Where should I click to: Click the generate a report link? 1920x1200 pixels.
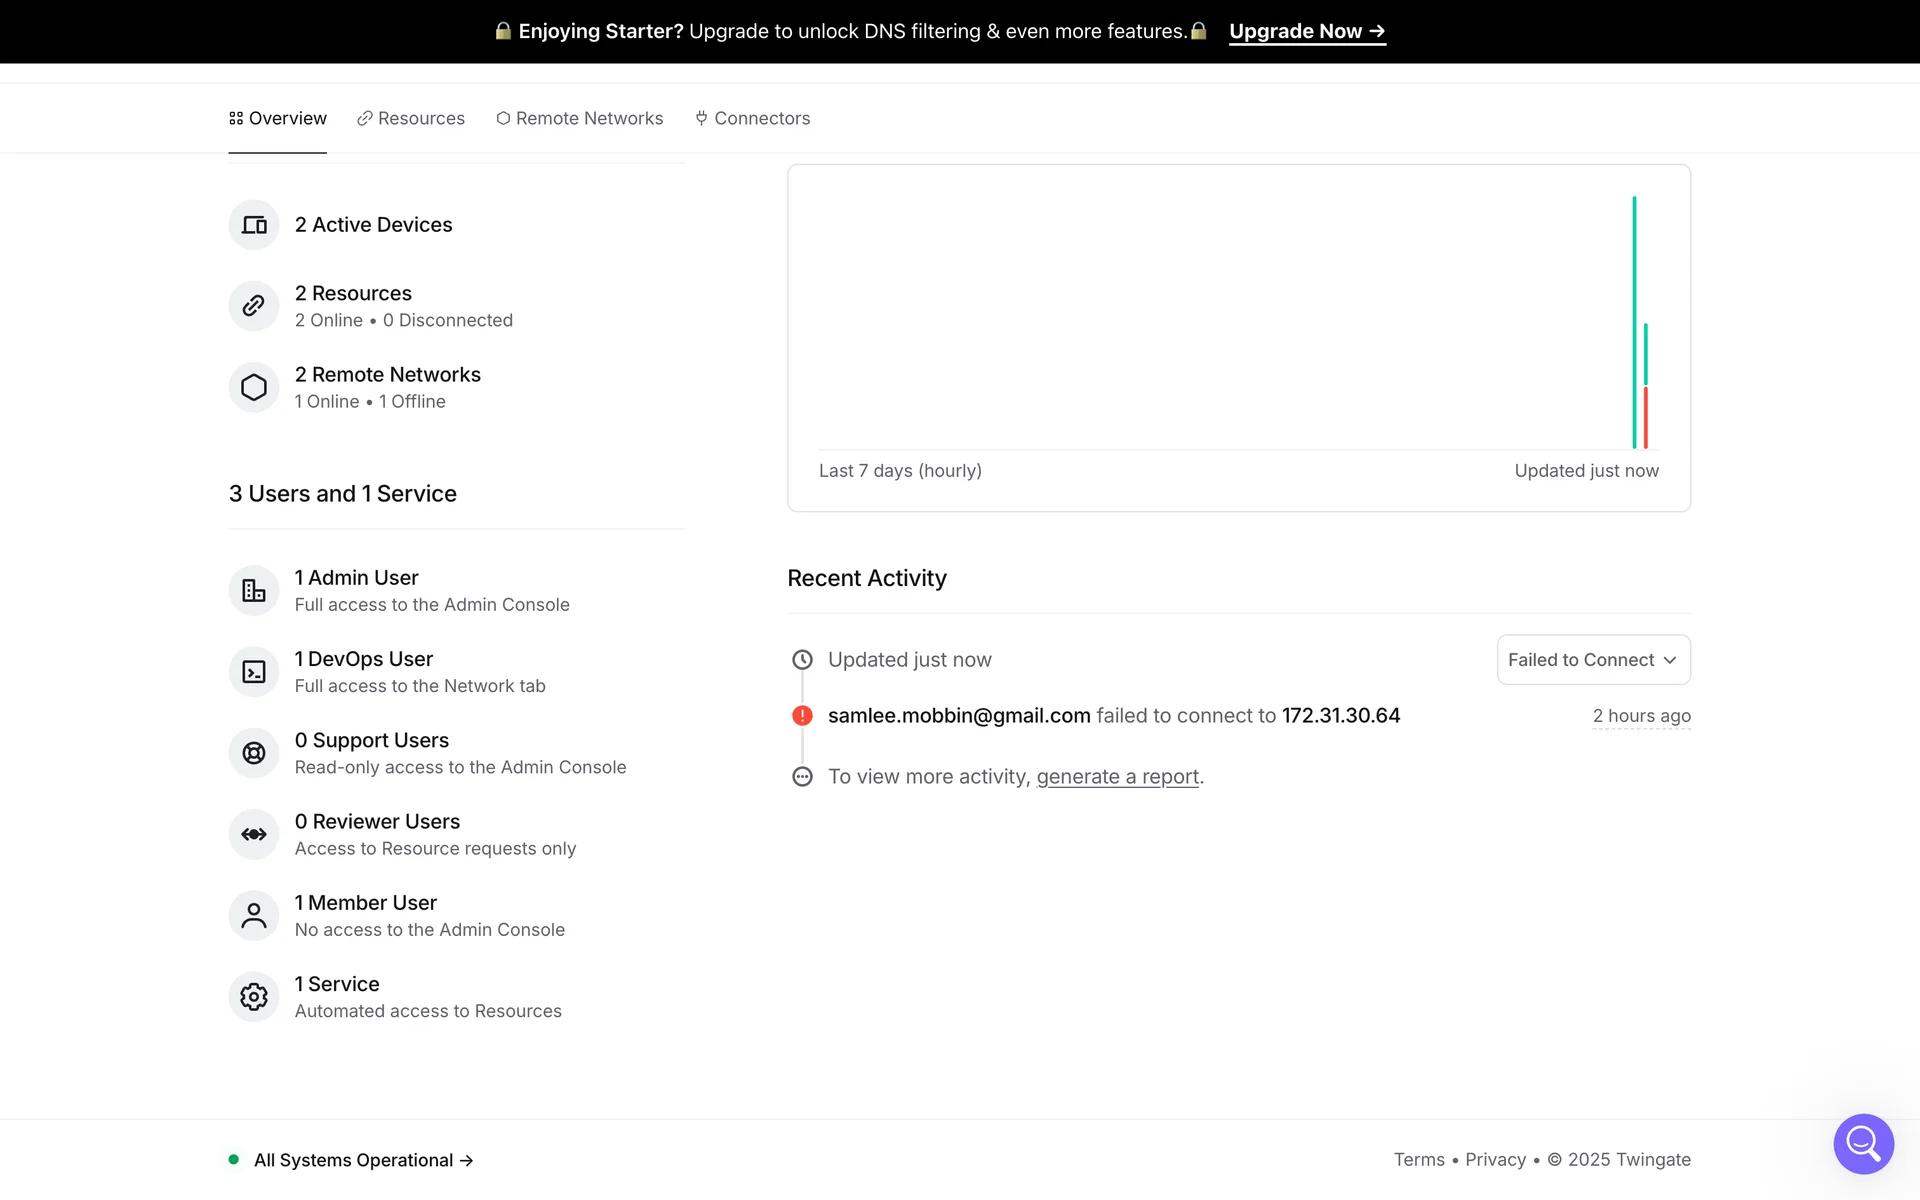(x=1117, y=777)
